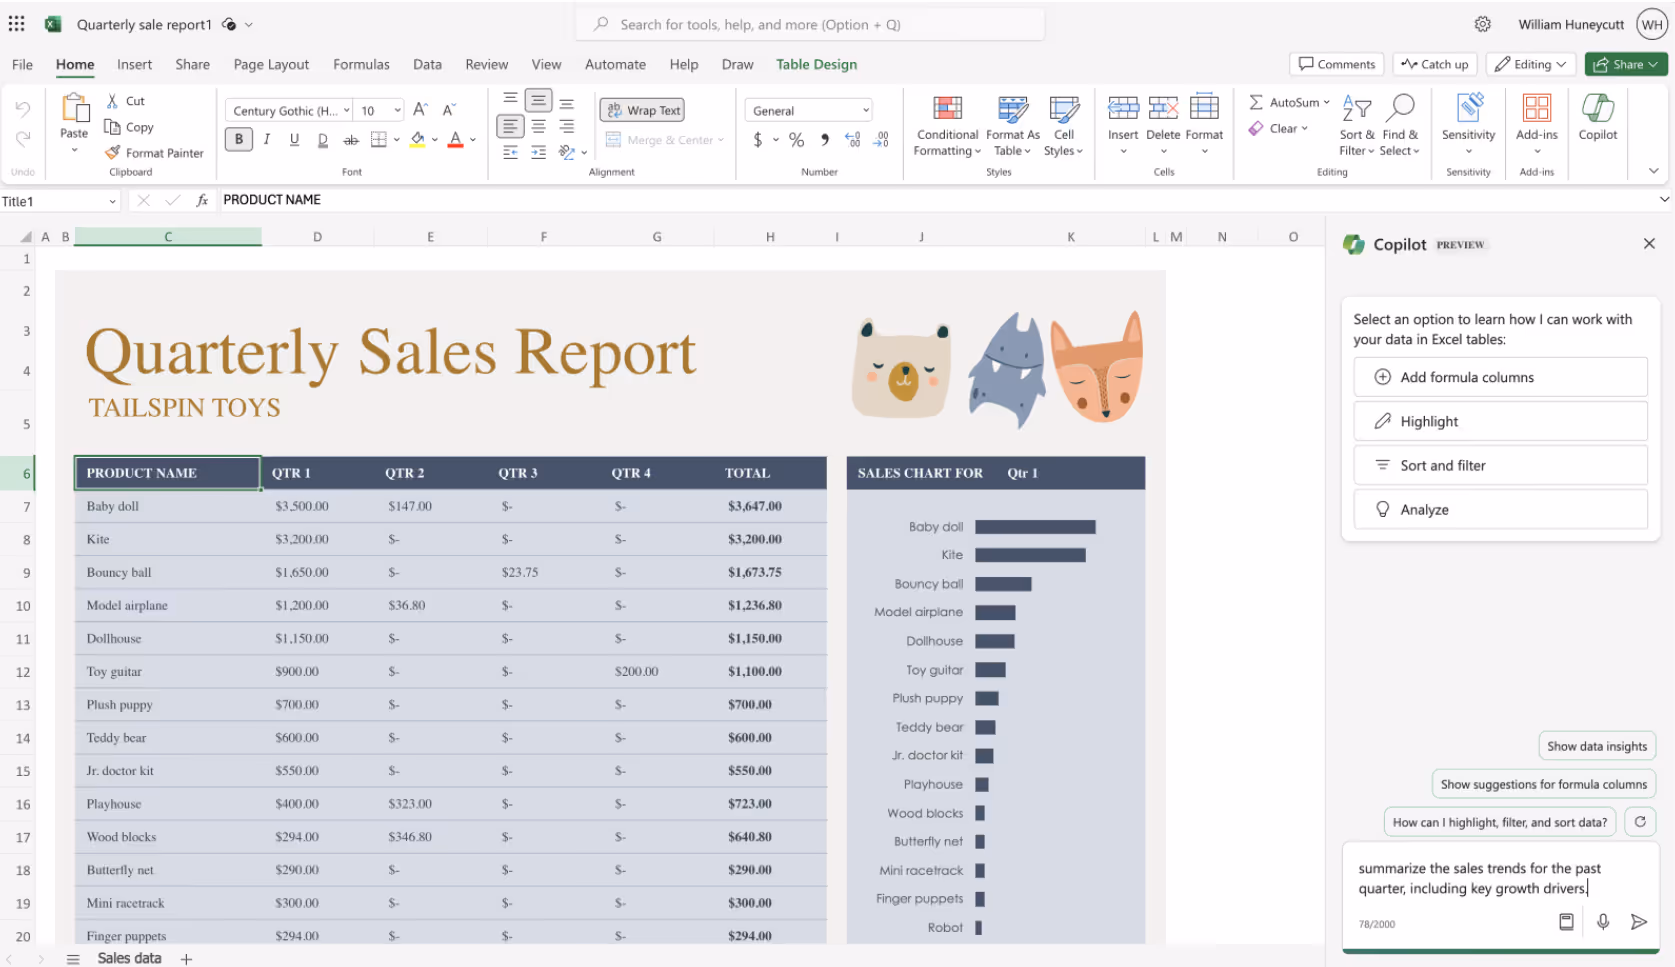The width and height of the screenshot is (1675, 967).
Task: Click the Cut scissors icon
Action: click(113, 101)
